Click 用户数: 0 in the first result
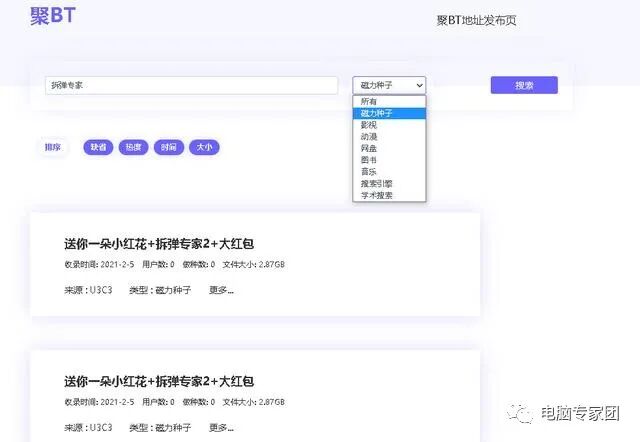Image resolution: width=640 pixels, height=442 pixels. (158, 264)
